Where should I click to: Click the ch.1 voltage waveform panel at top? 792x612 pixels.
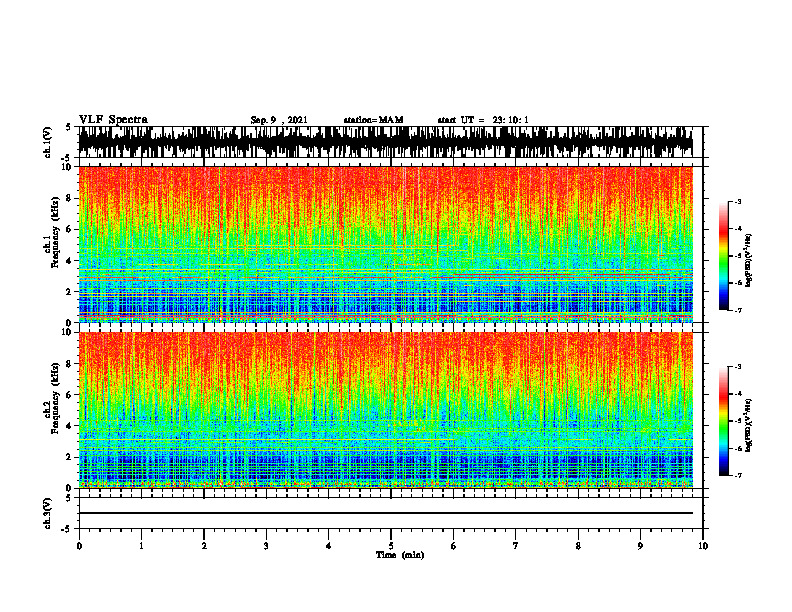point(385,142)
